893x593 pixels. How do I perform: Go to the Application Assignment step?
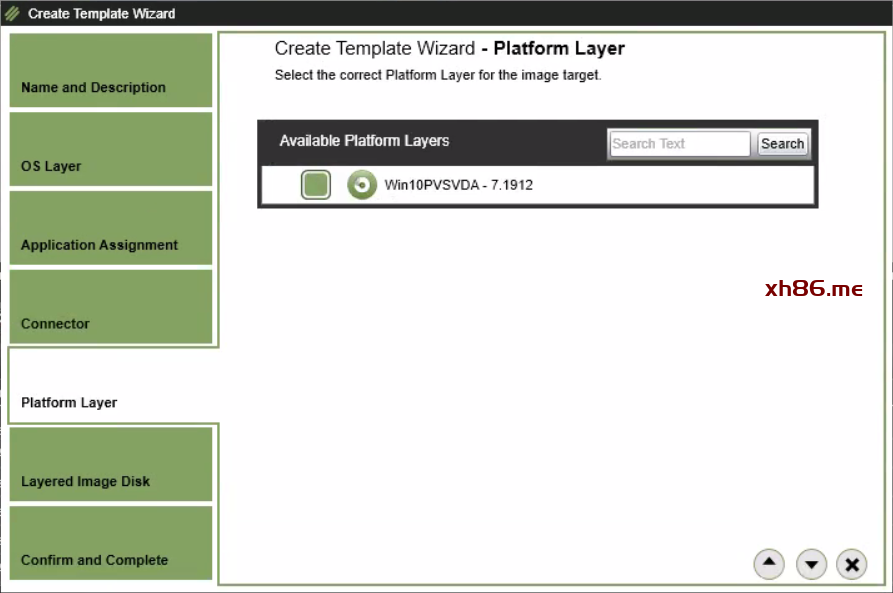(x=111, y=228)
